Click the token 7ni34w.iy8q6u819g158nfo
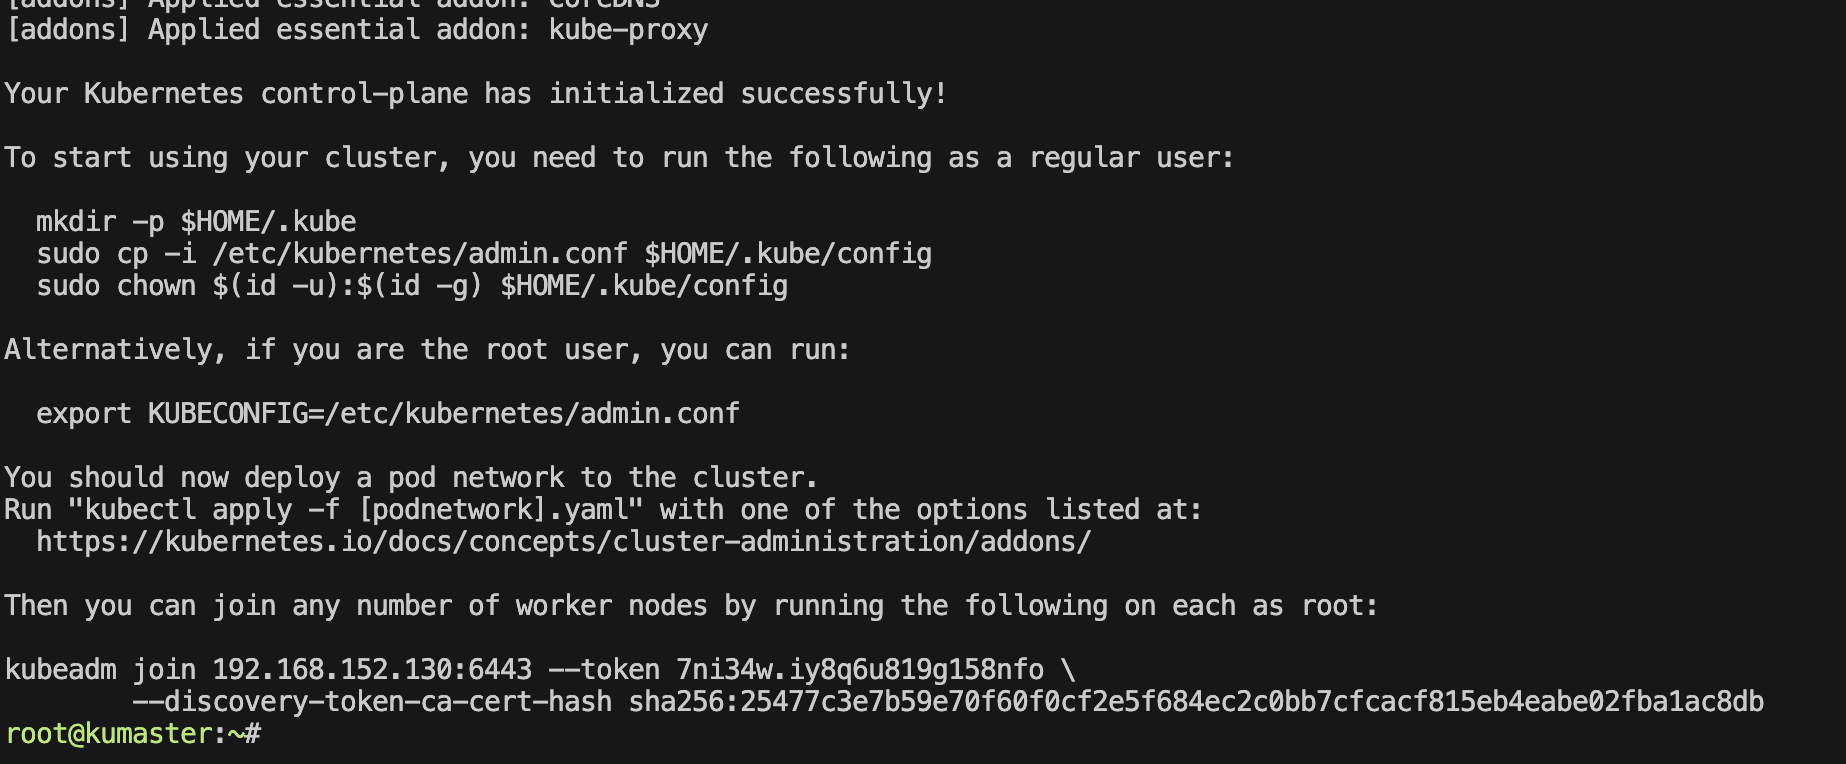The width and height of the screenshot is (1846, 764). click(860, 670)
